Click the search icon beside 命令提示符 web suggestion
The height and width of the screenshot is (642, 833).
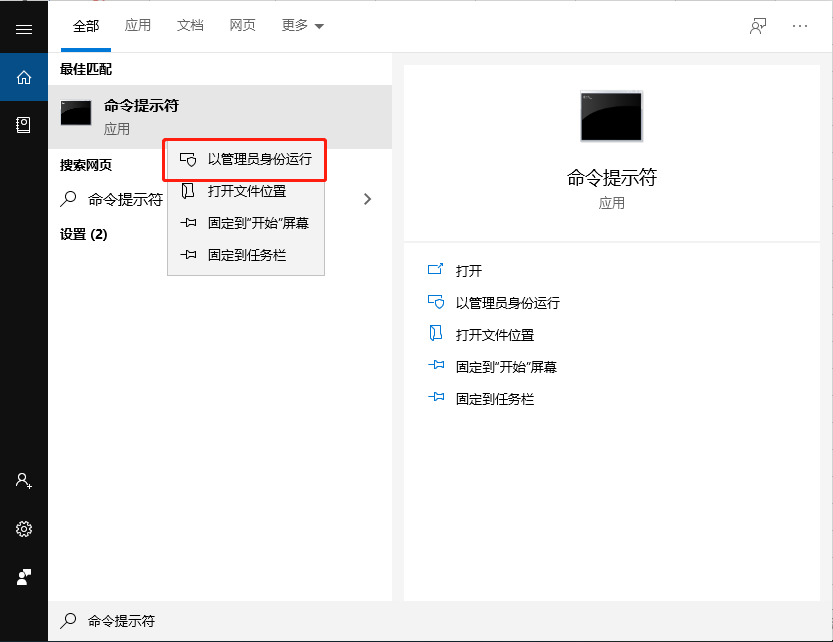[x=70, y=198]
